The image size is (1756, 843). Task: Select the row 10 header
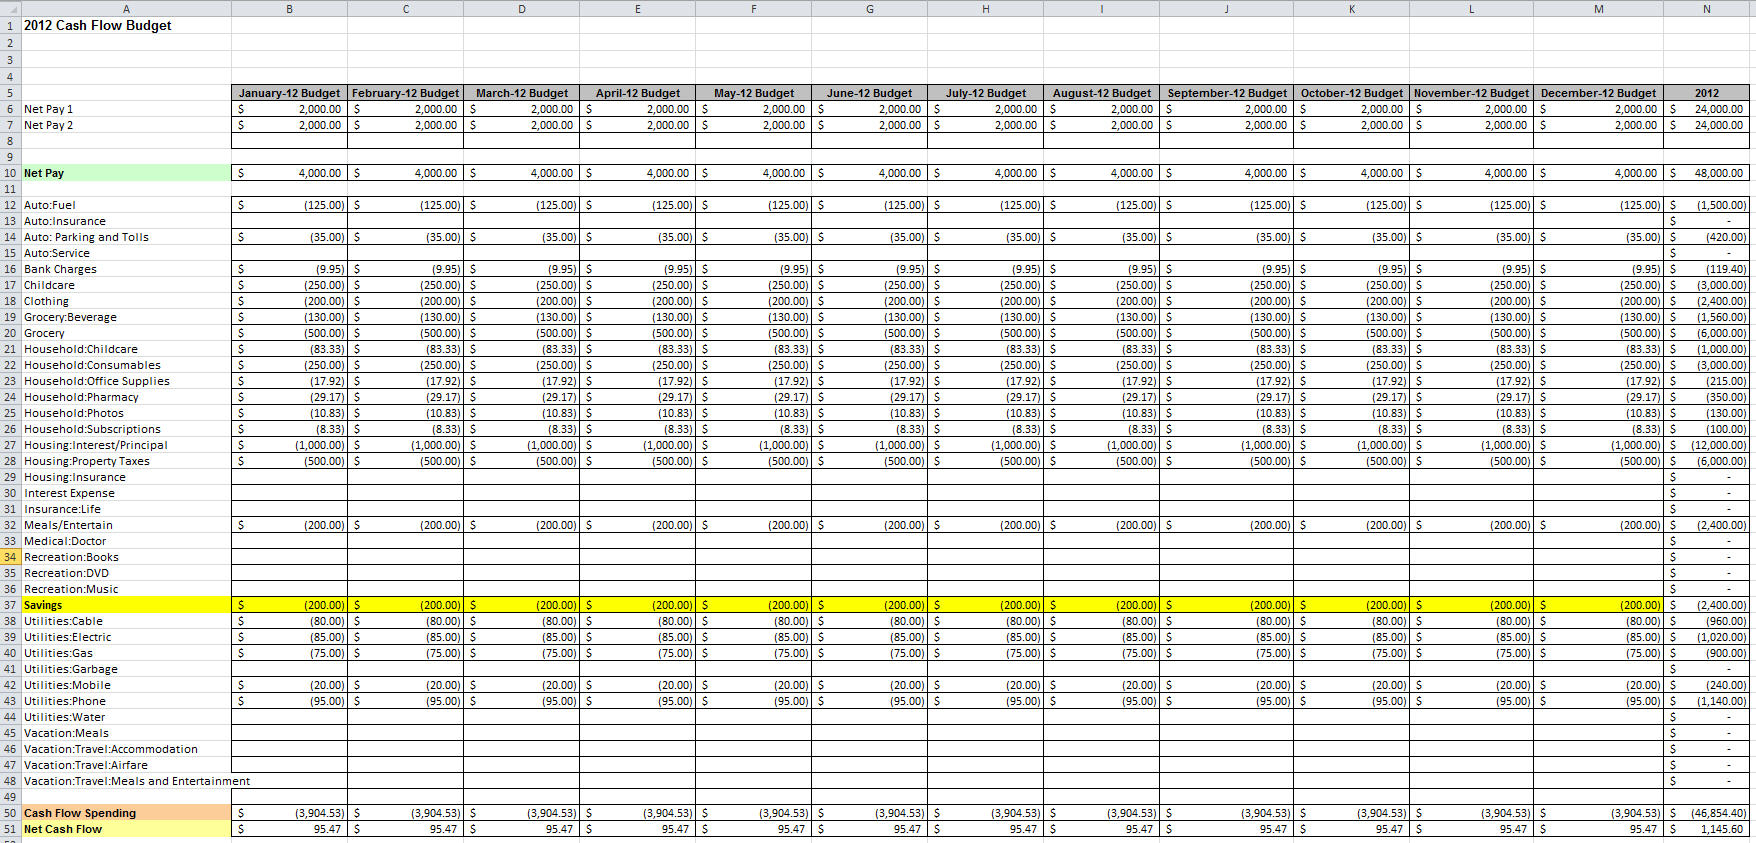click(x=10, y=173)
